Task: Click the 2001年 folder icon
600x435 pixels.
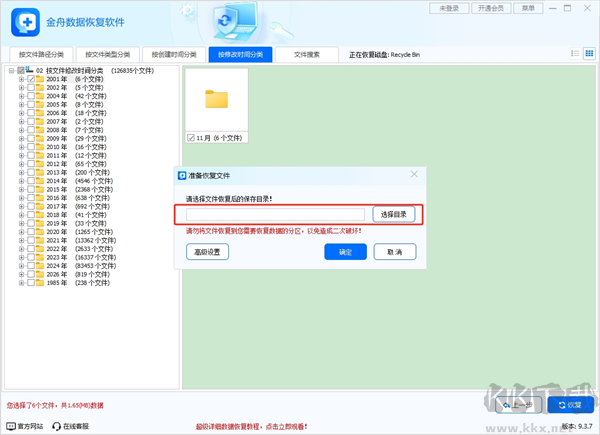Action: pos(40,79)
